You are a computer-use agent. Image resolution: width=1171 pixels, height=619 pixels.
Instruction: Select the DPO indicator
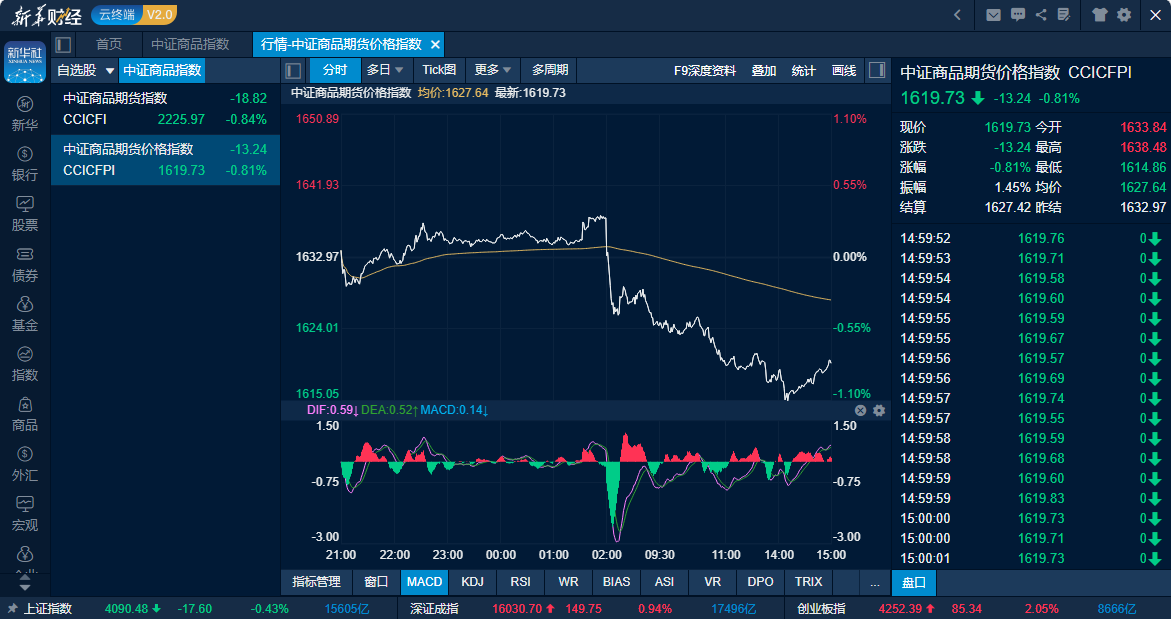(x=760, y=582)
